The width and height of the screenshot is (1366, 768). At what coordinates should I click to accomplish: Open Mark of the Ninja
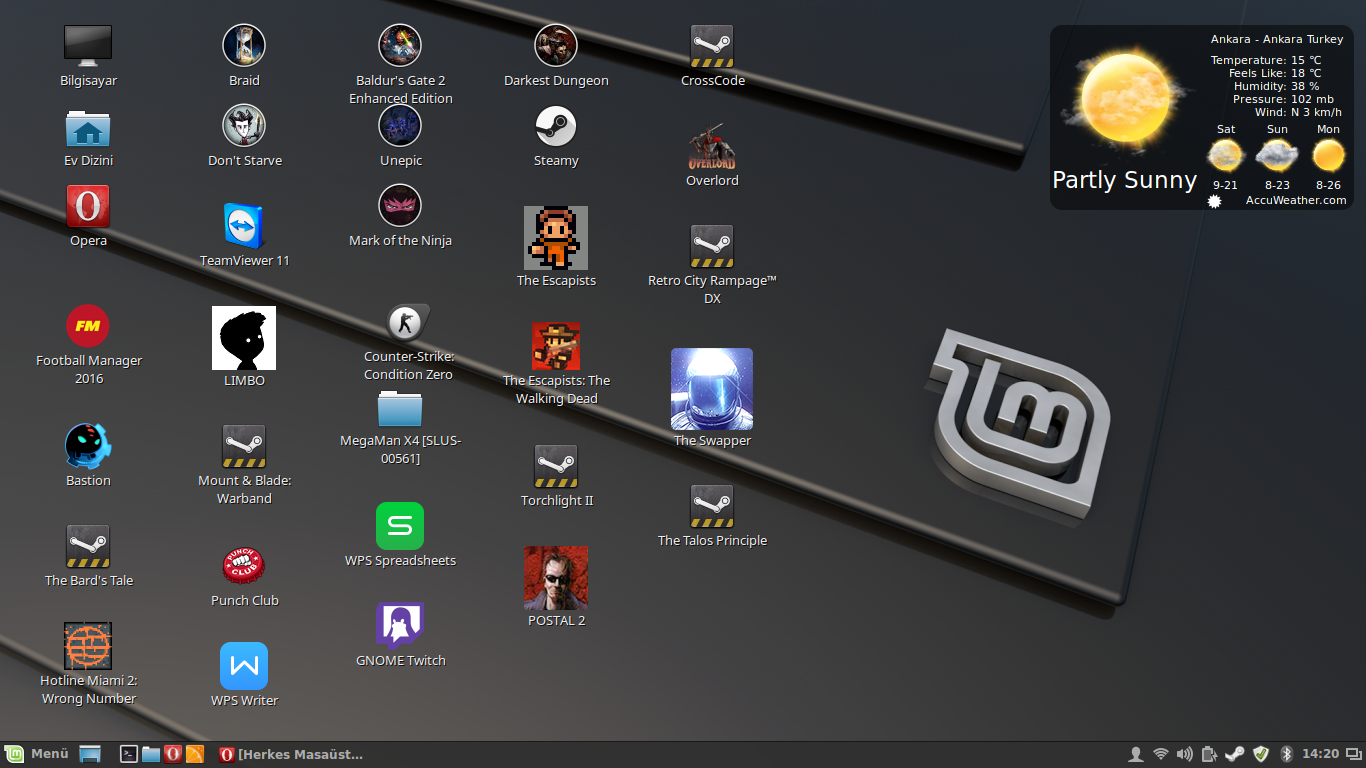pyautogui.click(x=400, y=206)
